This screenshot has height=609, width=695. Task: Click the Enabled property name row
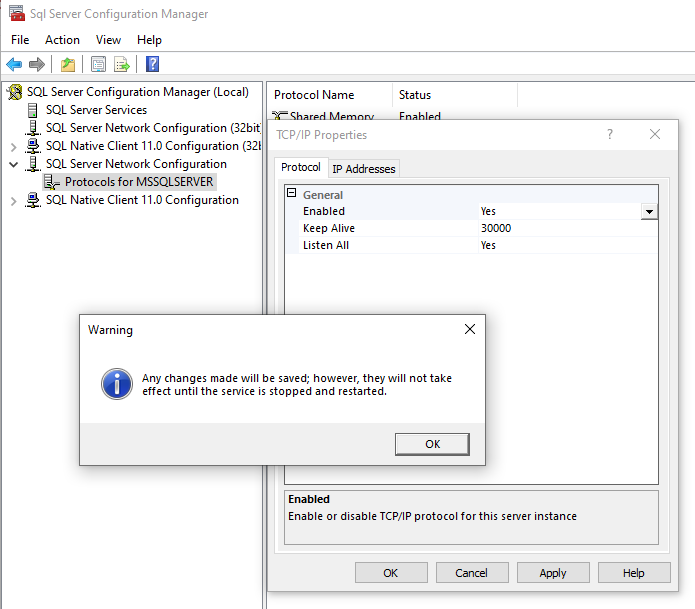(x=389, y=211)
